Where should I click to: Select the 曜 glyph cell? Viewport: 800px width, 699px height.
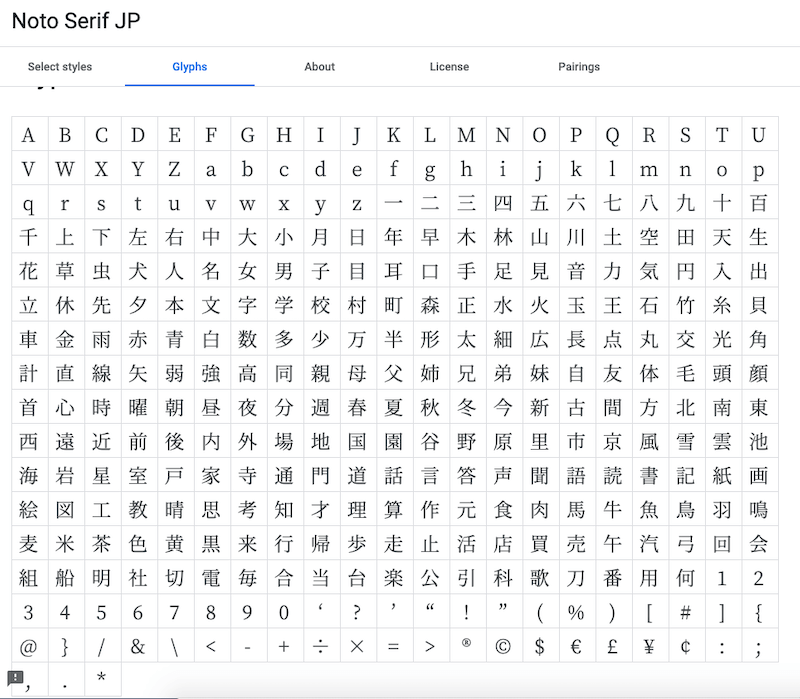pyautogui.click(x=140, y=407)
